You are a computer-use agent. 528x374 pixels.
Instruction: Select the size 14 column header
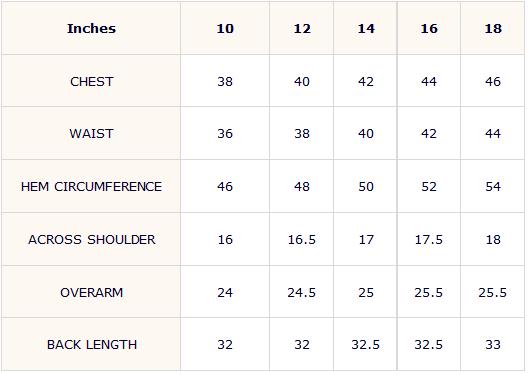pyautogui.click(x=366, y=29)
